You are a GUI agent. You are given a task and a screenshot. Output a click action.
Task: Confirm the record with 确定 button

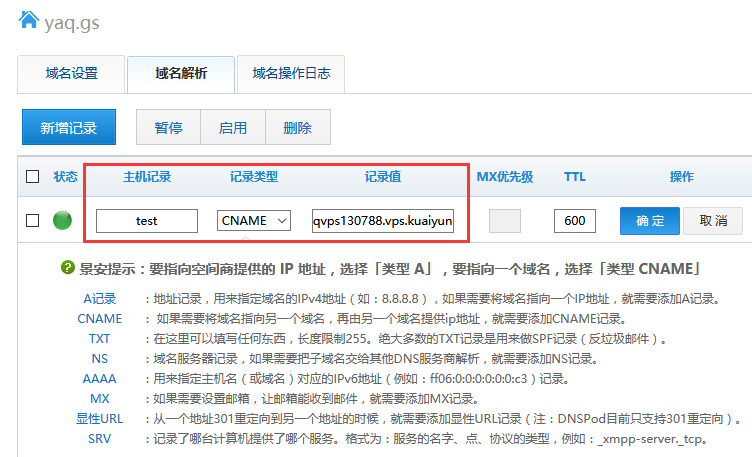click(650, 221)
